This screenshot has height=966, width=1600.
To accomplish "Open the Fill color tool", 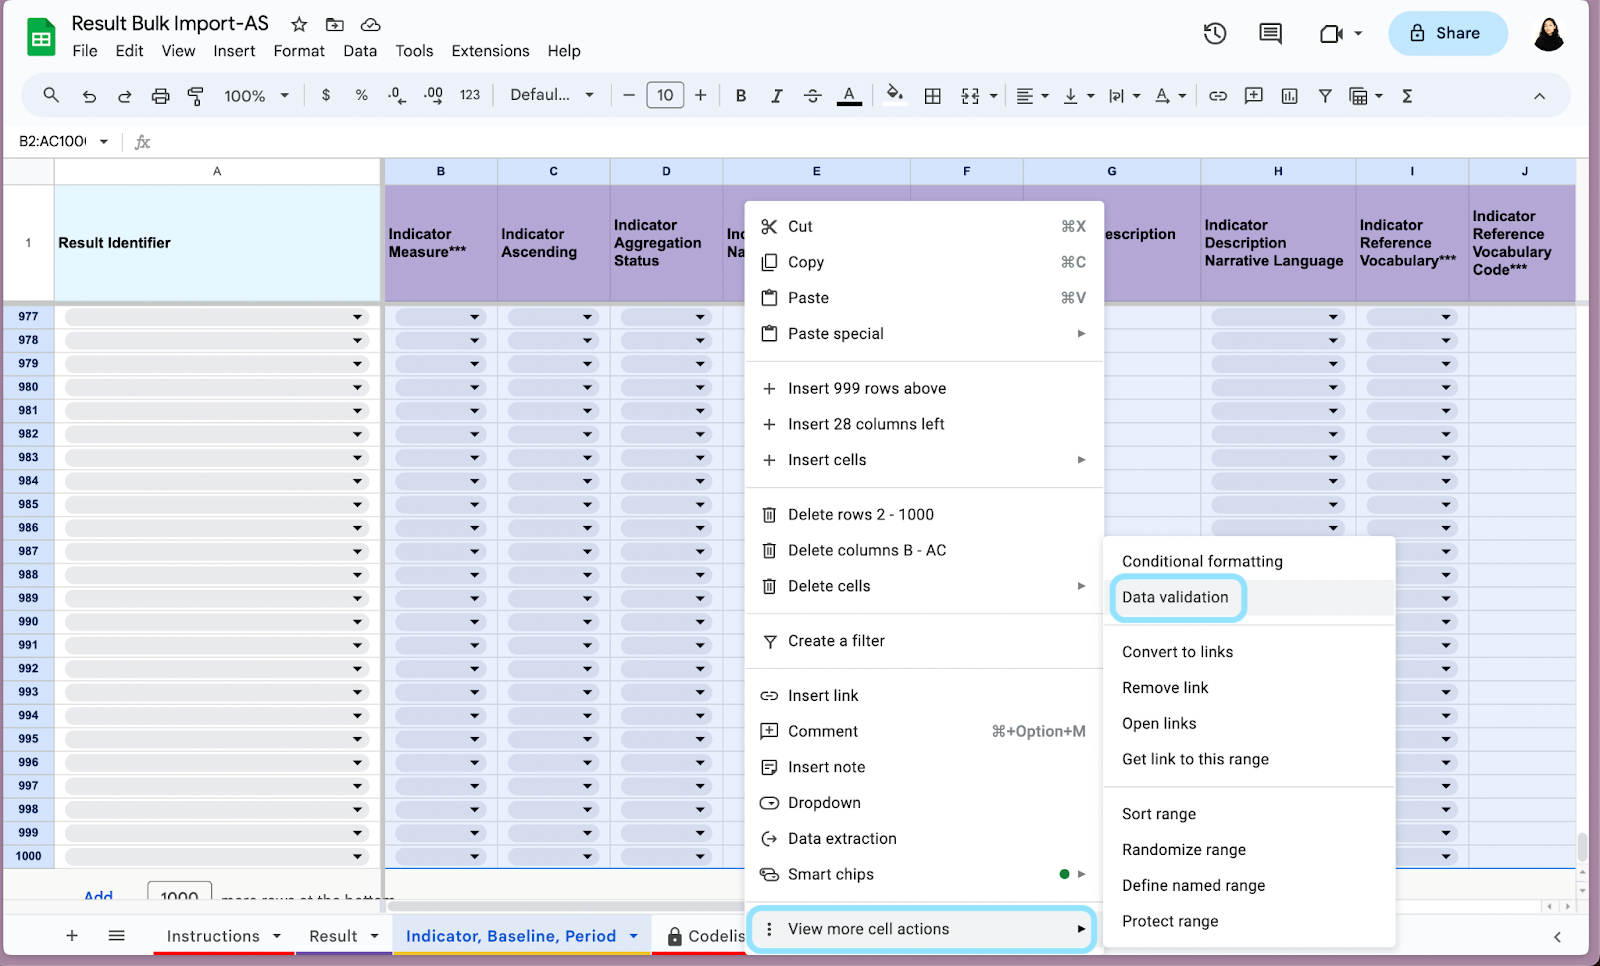I will click(x=894, y=95).
